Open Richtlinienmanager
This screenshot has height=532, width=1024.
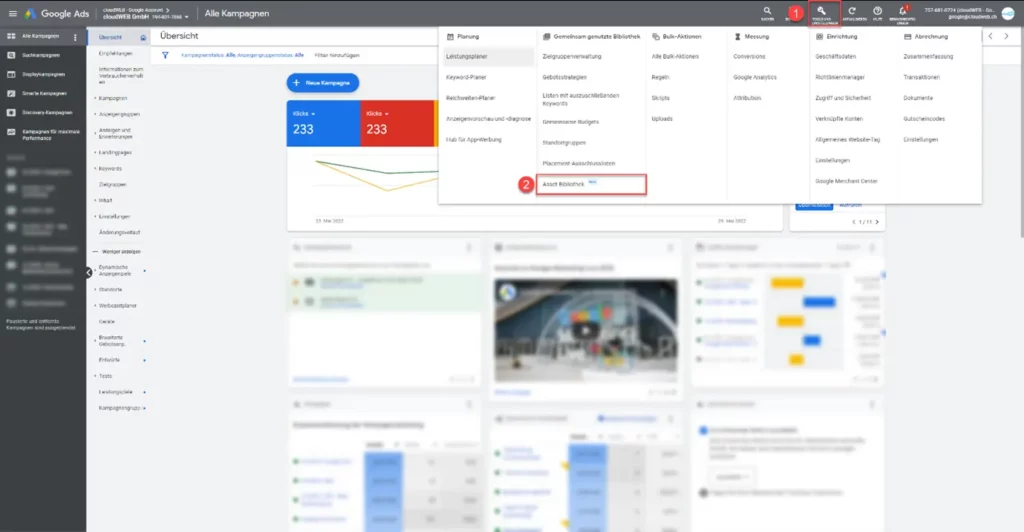(x=840, y=78)
